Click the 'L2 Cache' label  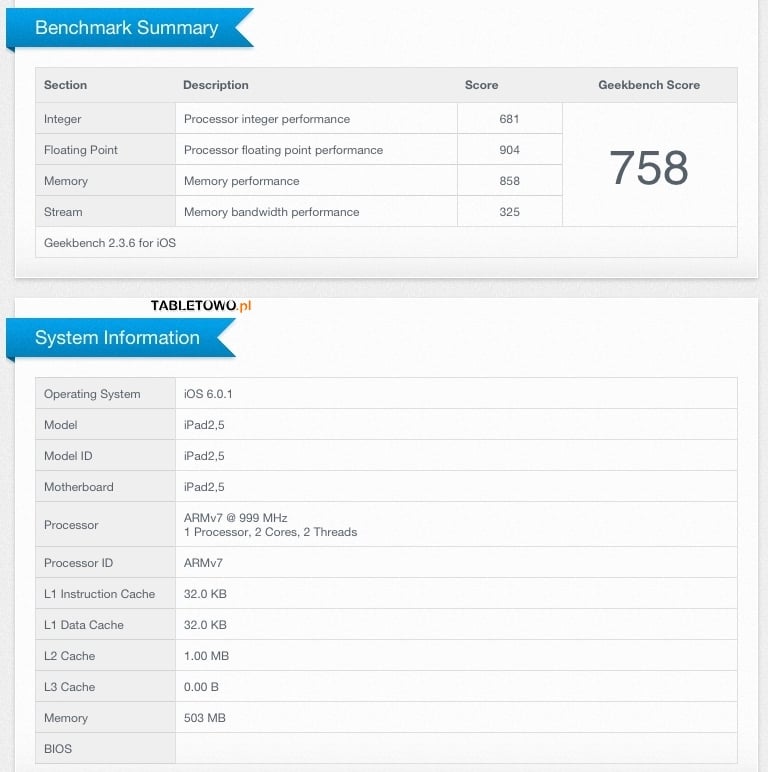tap(69, 656)
